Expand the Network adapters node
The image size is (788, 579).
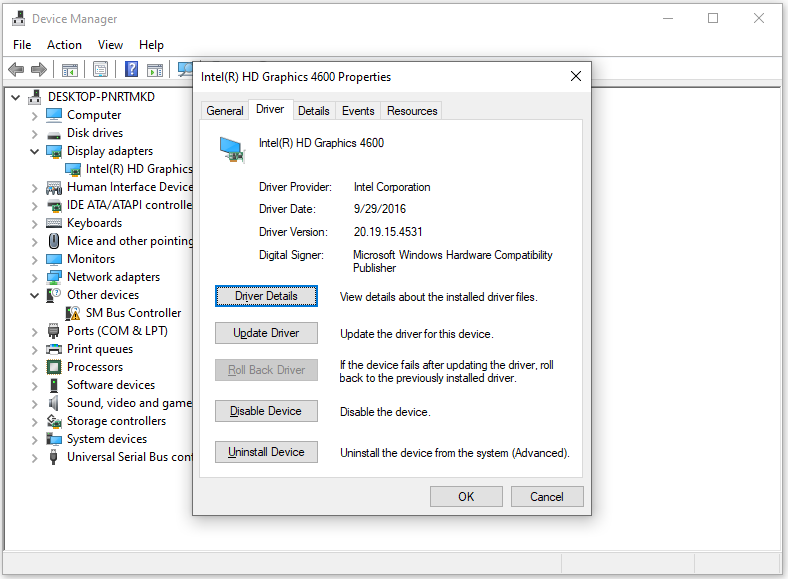click(34, 277)
